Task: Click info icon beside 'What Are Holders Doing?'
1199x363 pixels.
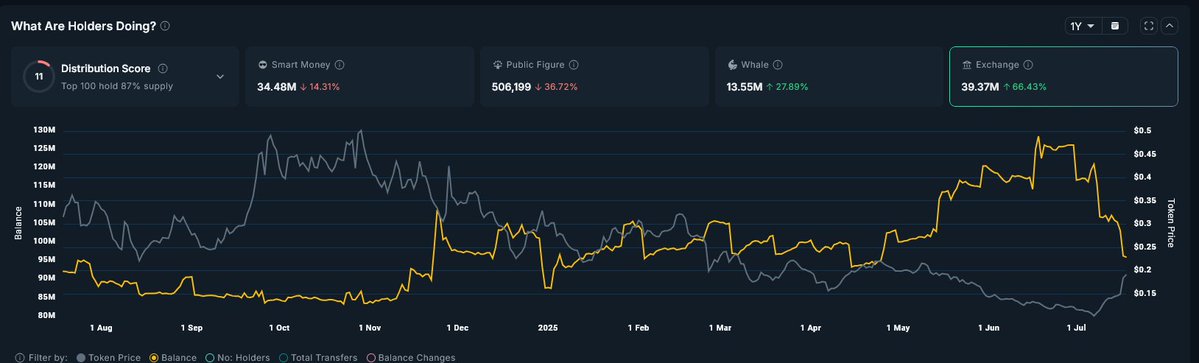Action: [x=165, y=26]
